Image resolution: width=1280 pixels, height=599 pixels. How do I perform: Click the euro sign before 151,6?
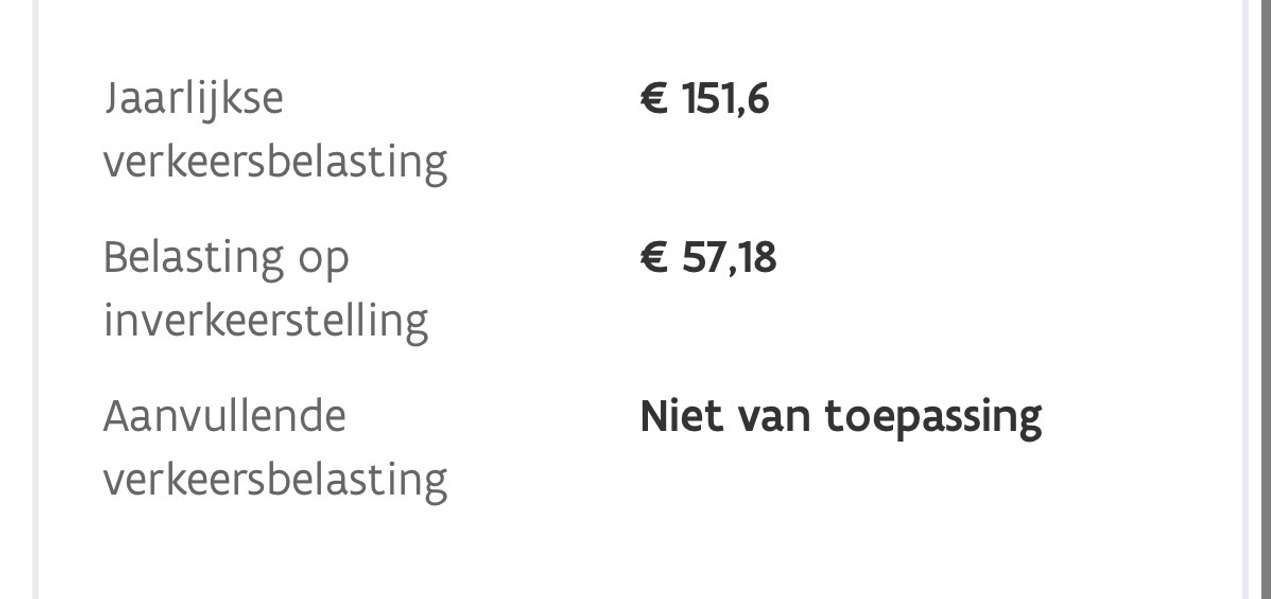click(x=654, y=99)
